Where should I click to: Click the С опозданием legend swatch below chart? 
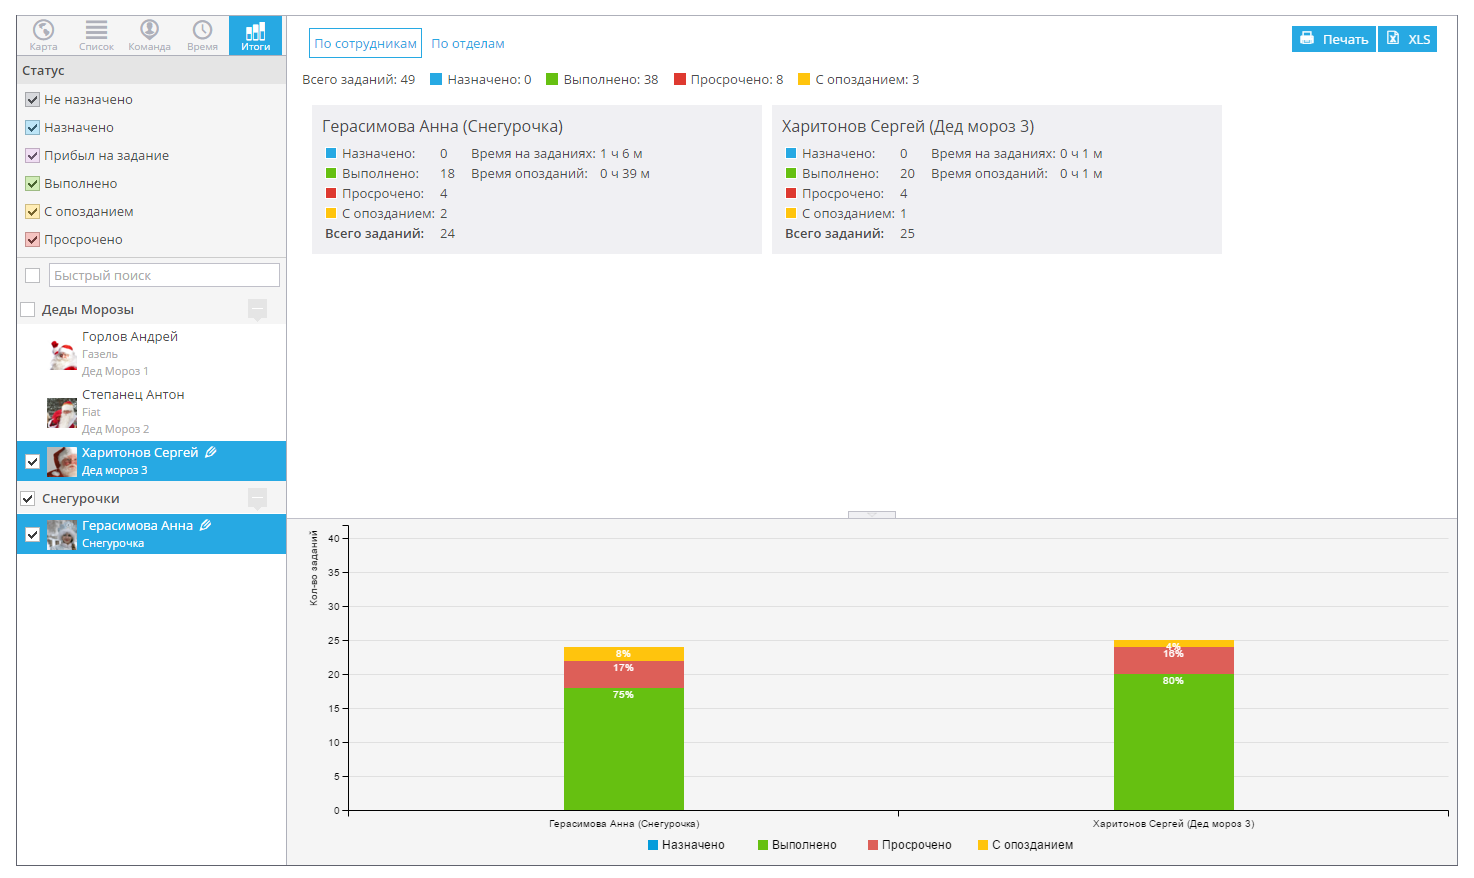[x=983, y=845]
